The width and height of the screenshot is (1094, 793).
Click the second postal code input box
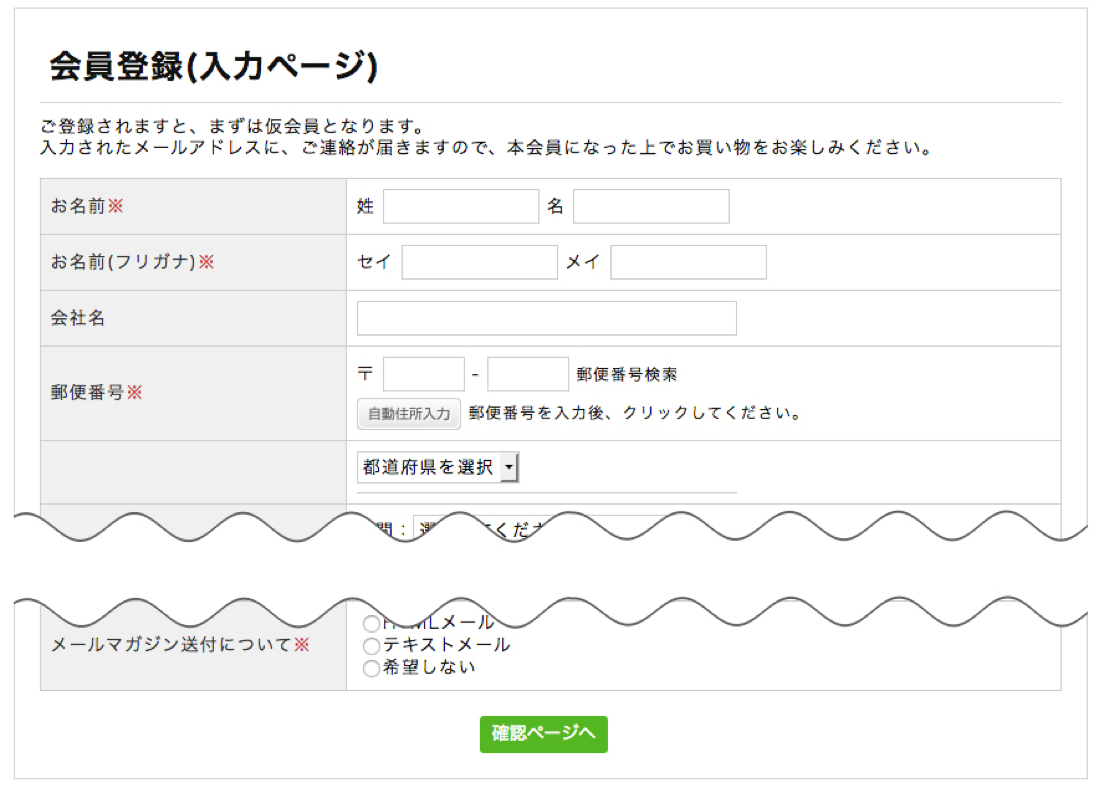[x=527, y=372]
